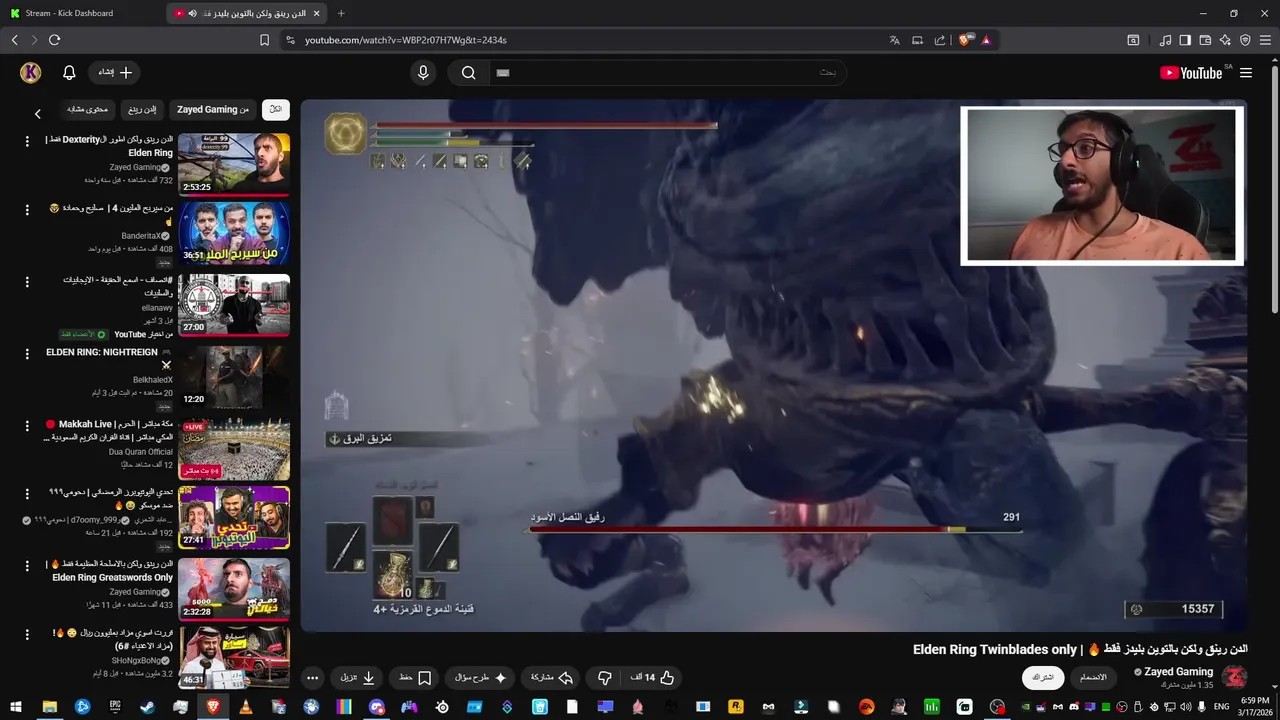Image resolution: width=1280 pixels, height=720 pixels.
Task: Switch to Stream - Kick Dashboard tab
Action: (x=68, y=13)
